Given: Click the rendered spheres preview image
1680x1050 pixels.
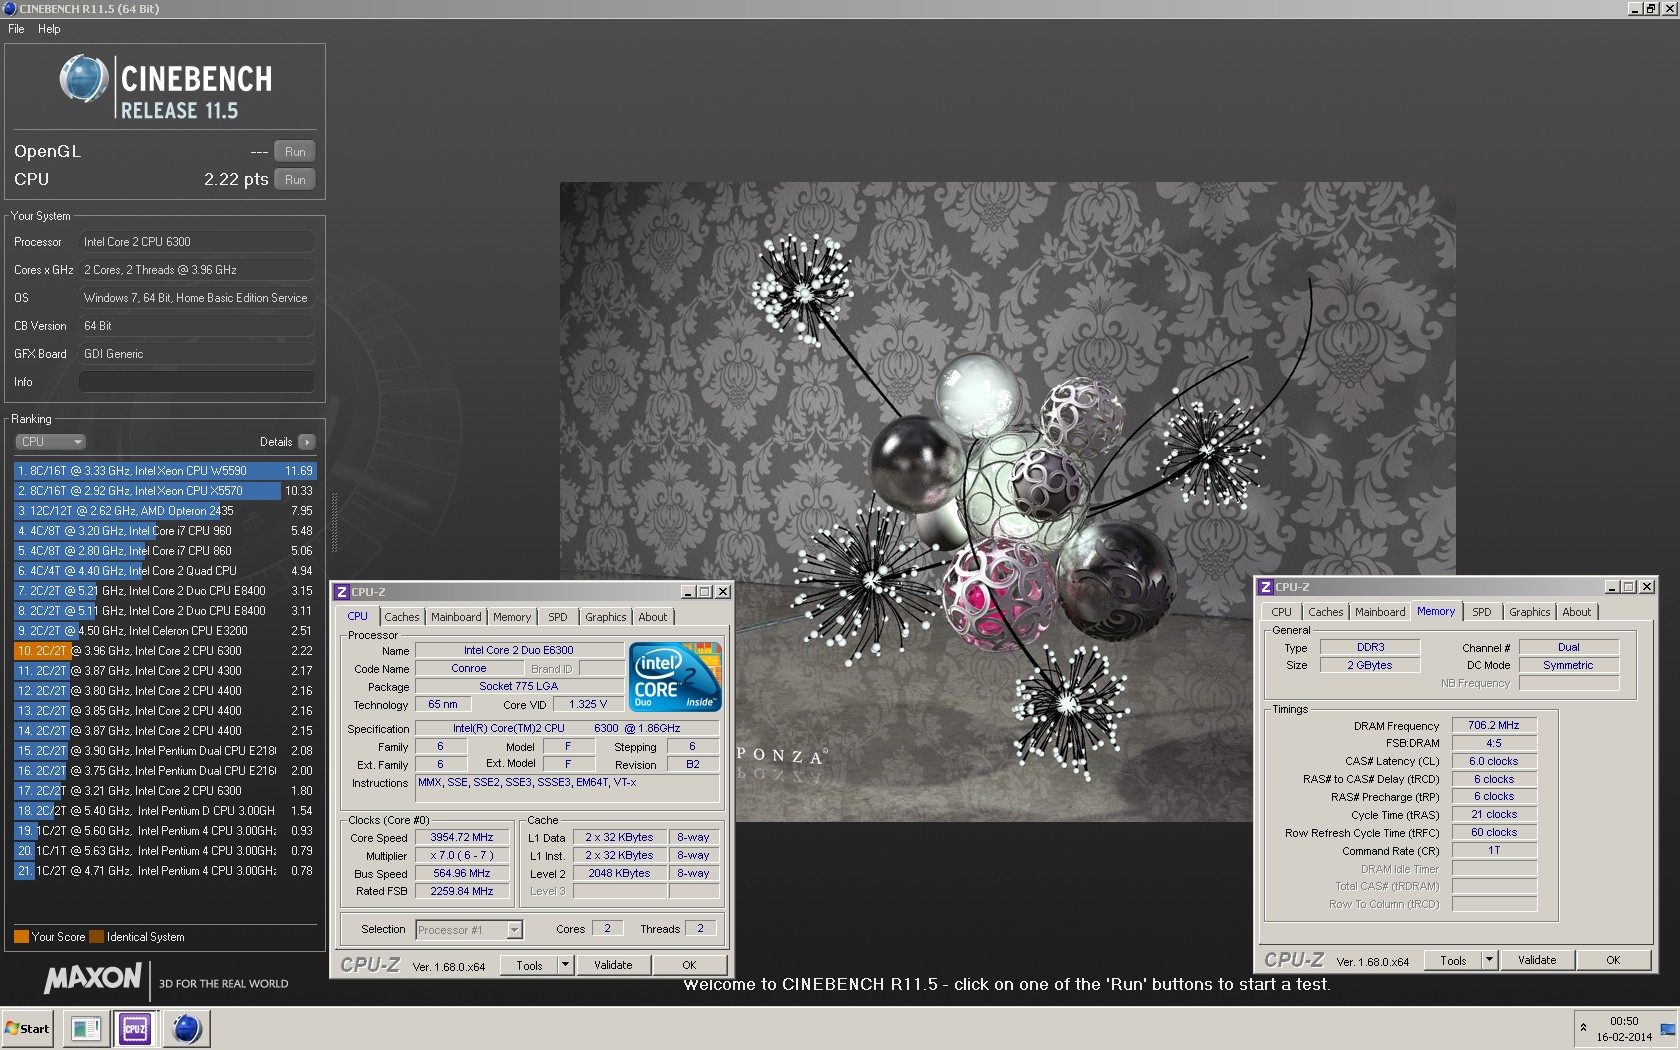Looking at the screenshot, I should tap(1007, 501).
